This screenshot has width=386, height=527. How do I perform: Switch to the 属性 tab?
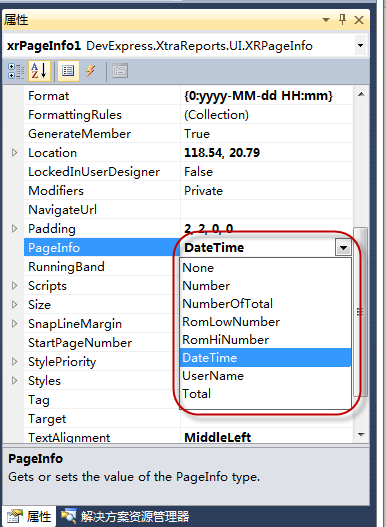click(30, 516)
